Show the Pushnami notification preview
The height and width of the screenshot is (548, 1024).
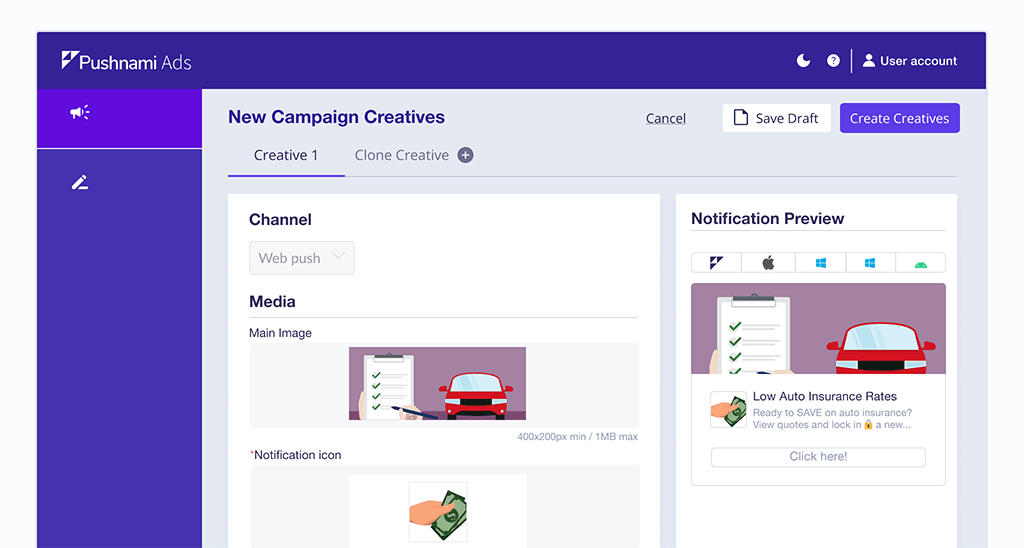716,263
